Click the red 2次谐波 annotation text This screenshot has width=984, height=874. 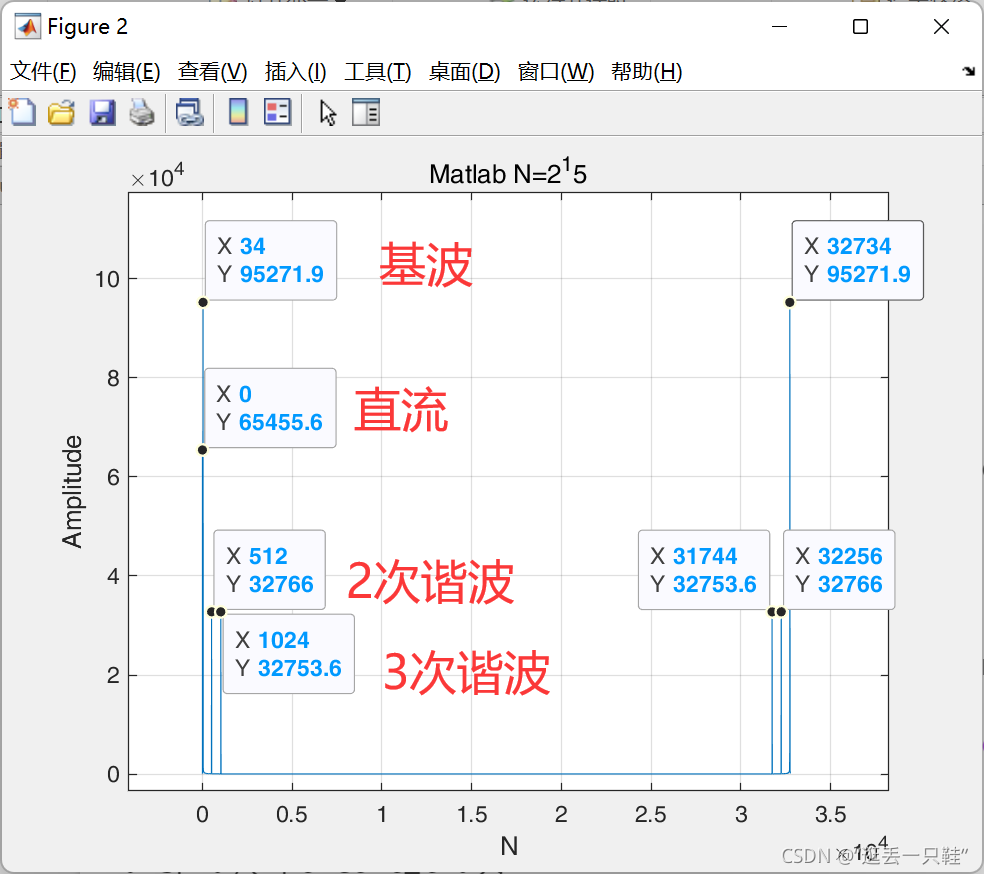point(430,582)
